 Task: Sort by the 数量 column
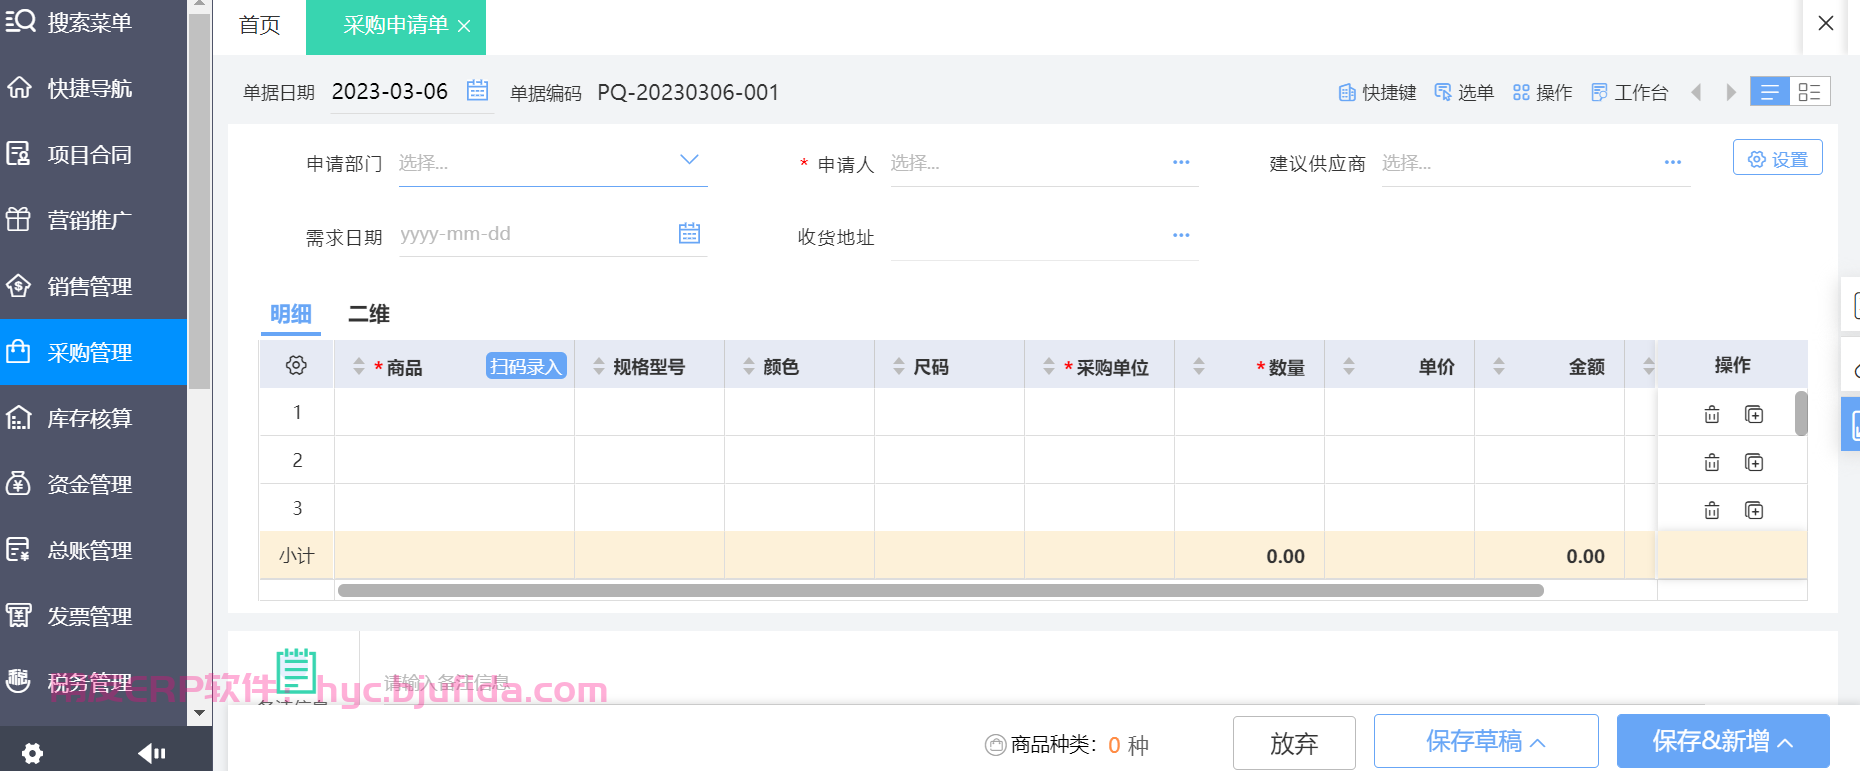coord(1199,366)
